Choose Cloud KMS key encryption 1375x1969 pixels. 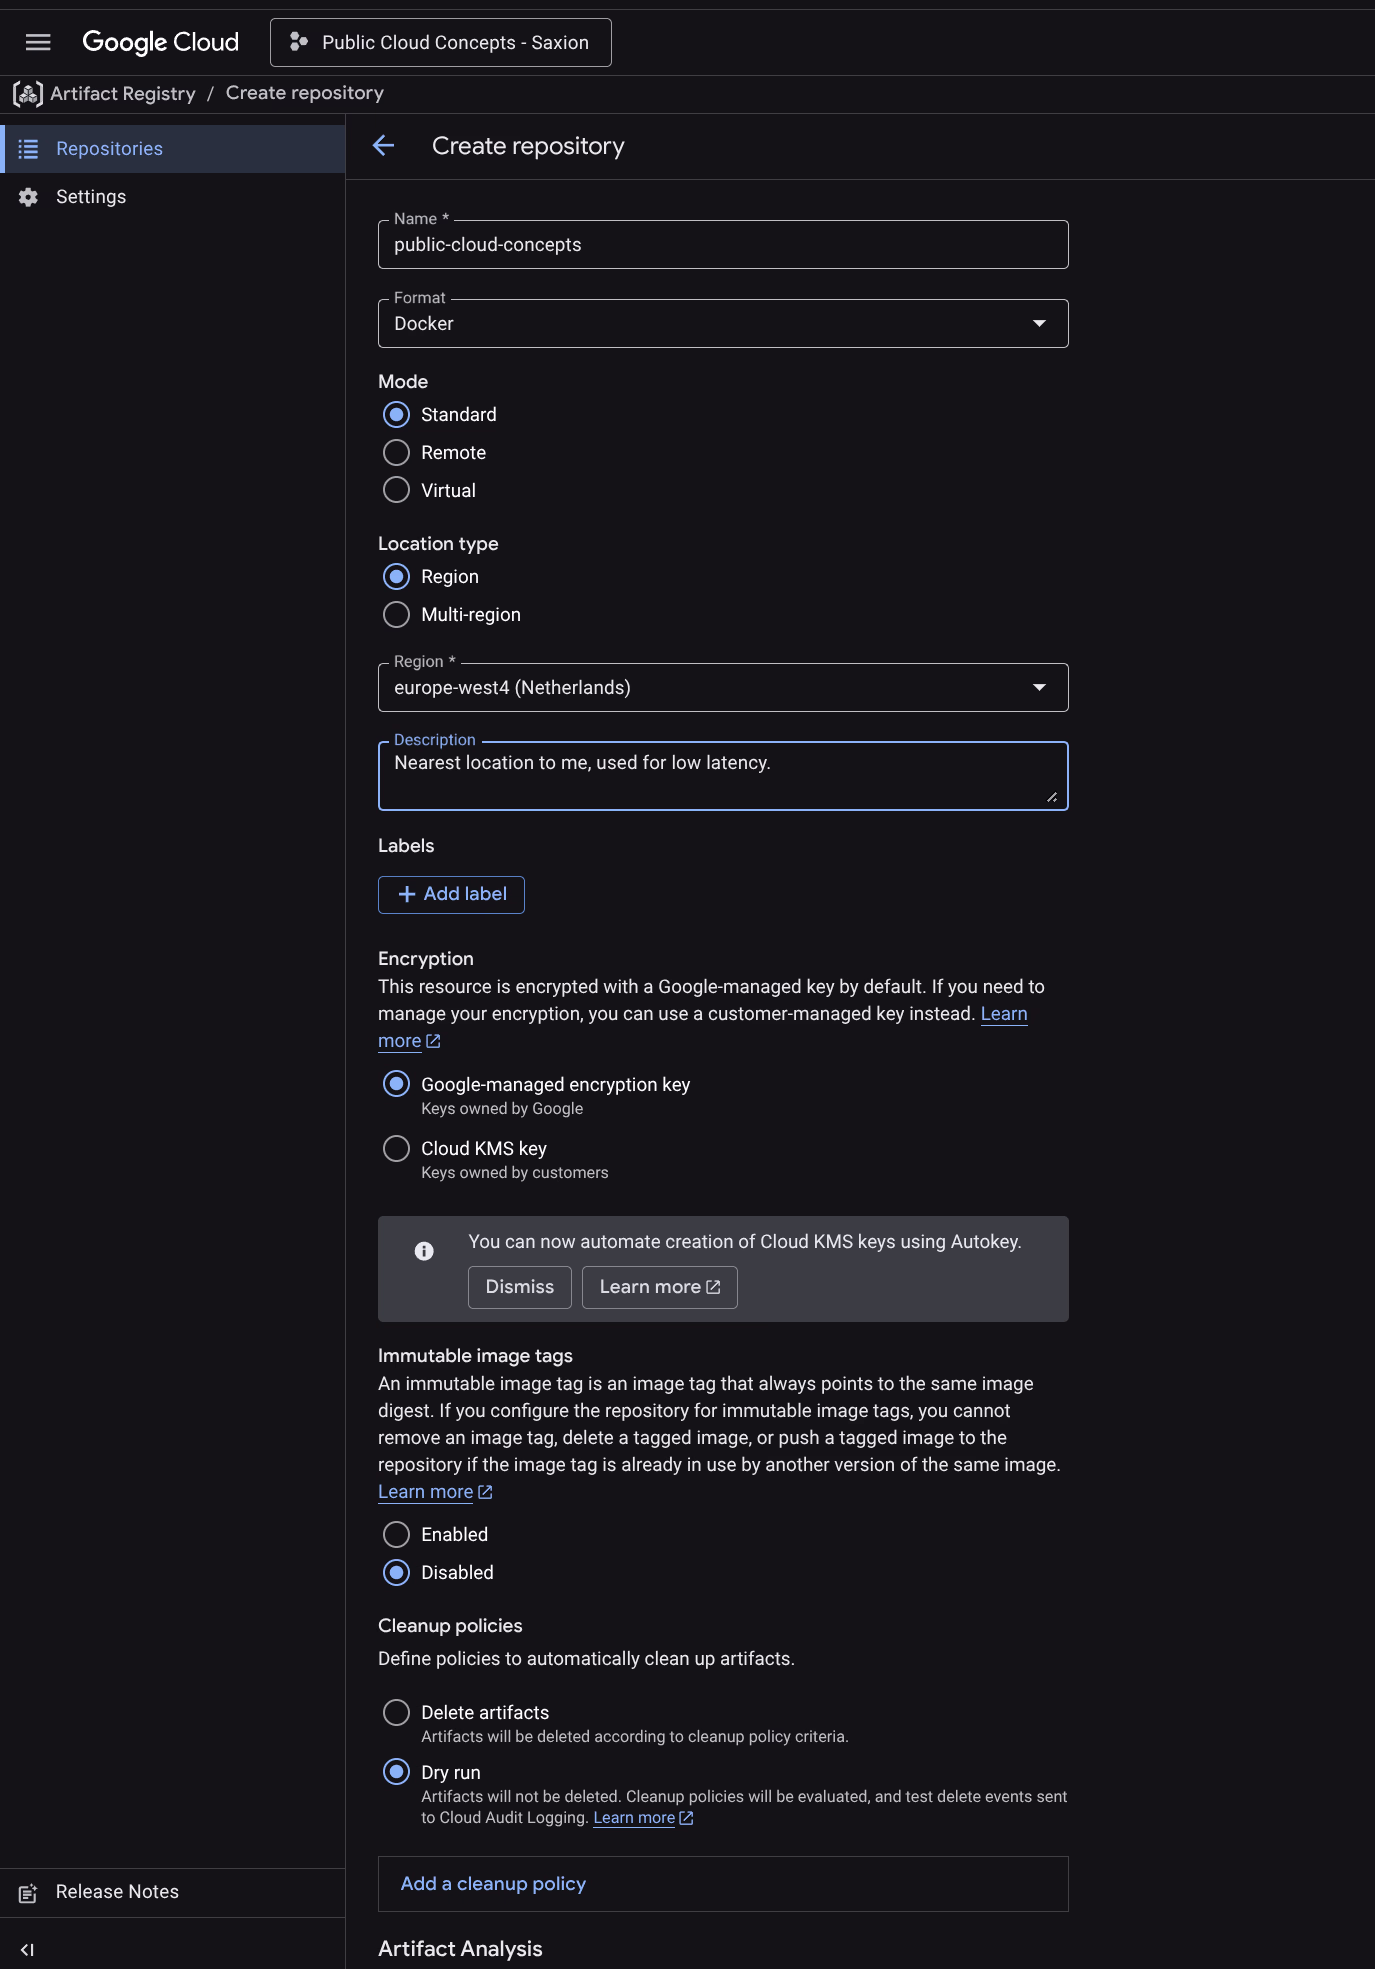point(396,1148)
